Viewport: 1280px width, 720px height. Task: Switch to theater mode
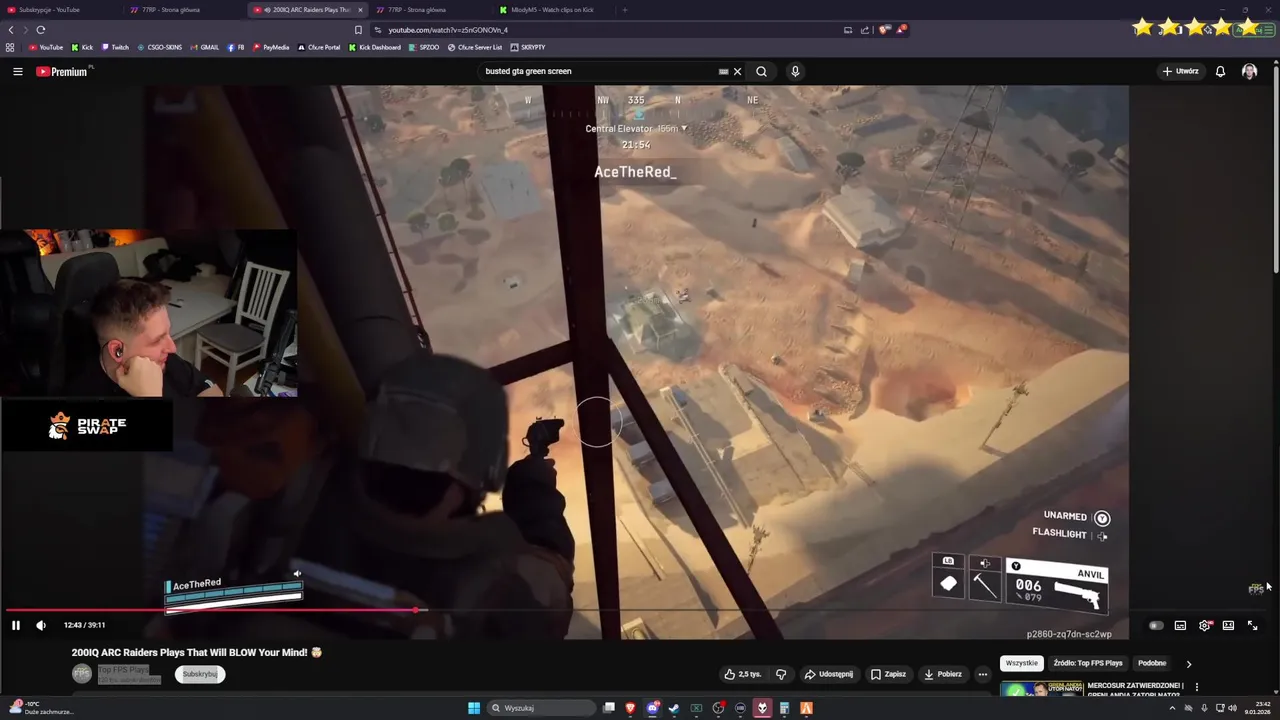pos(1228,625)
